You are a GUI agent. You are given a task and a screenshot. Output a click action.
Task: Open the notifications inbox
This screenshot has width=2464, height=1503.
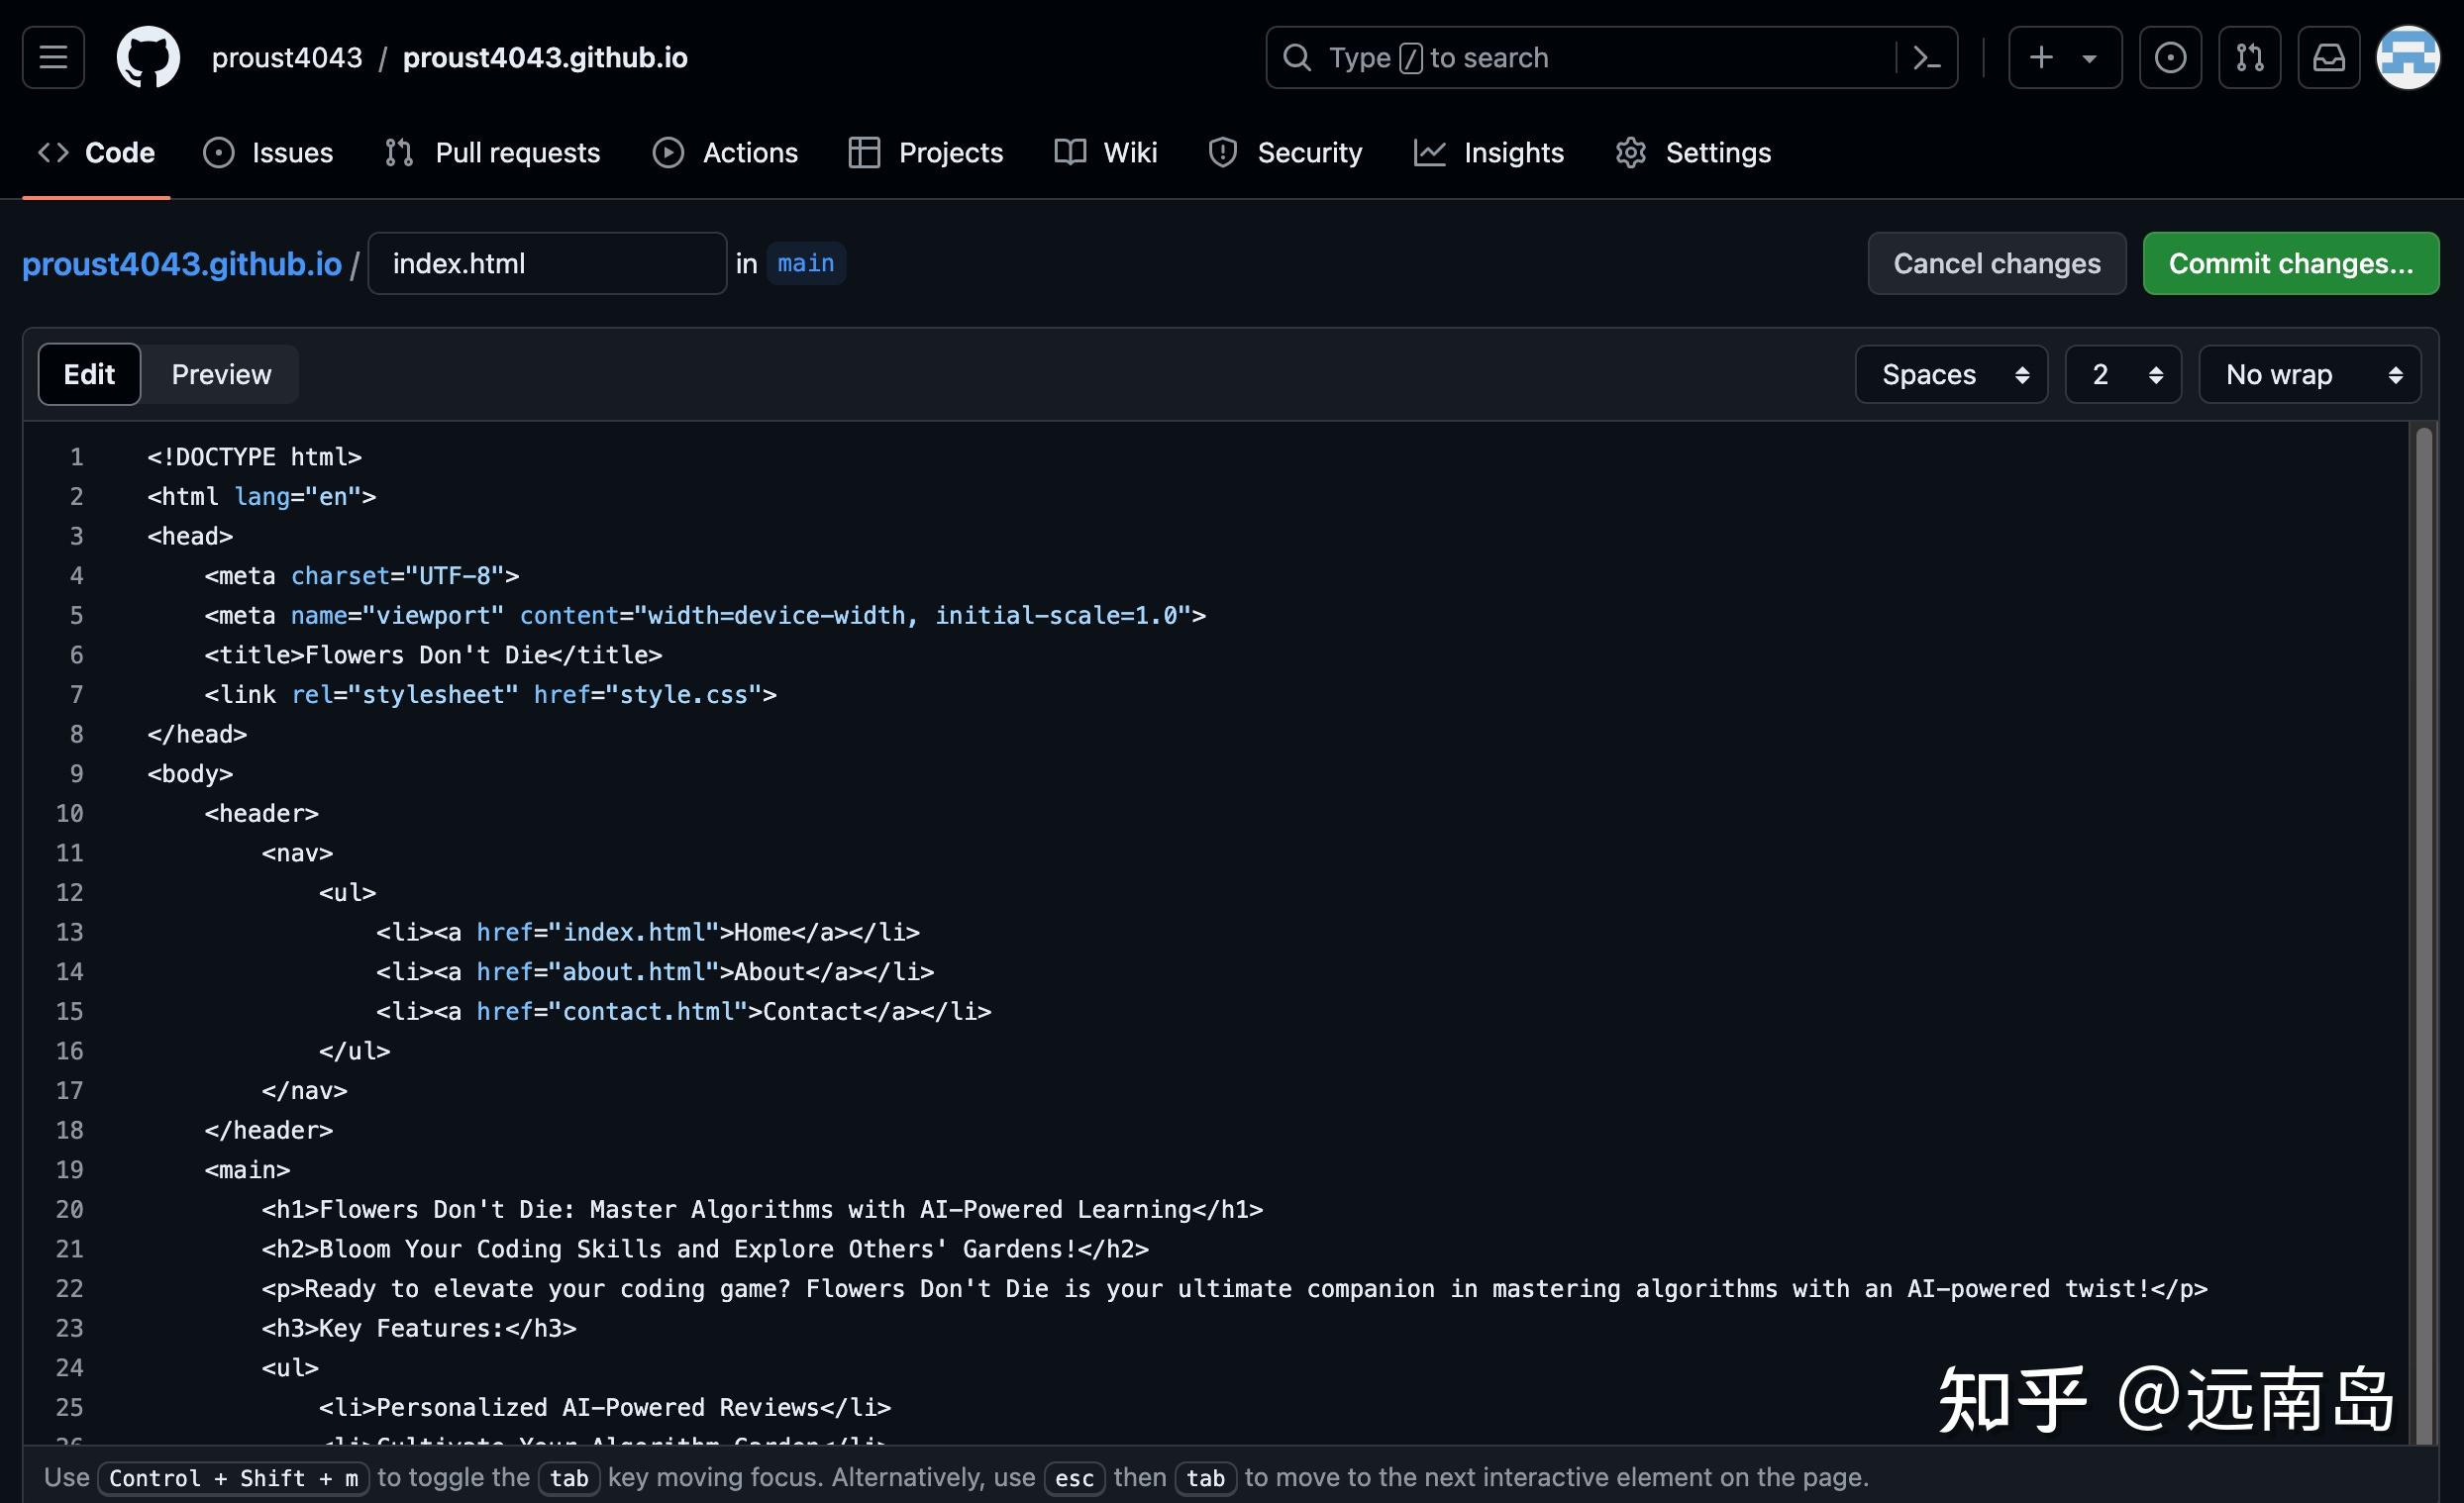point(2328,57)
